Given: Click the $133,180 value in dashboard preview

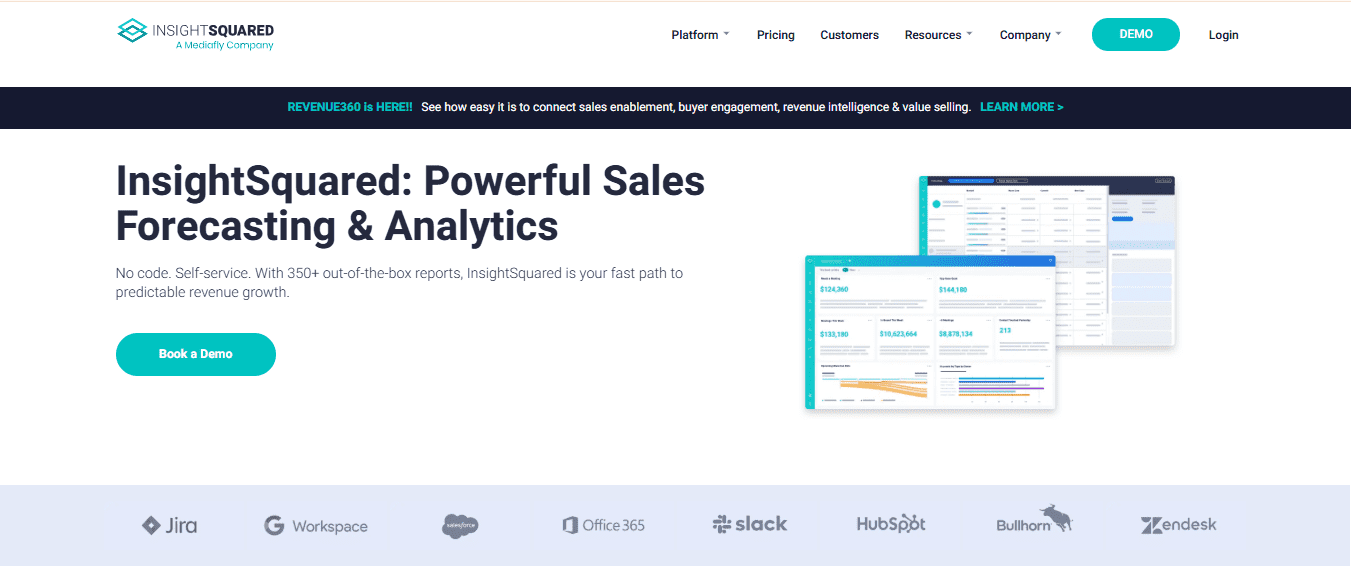Looking at the screenshot, I should pos(834,334).
